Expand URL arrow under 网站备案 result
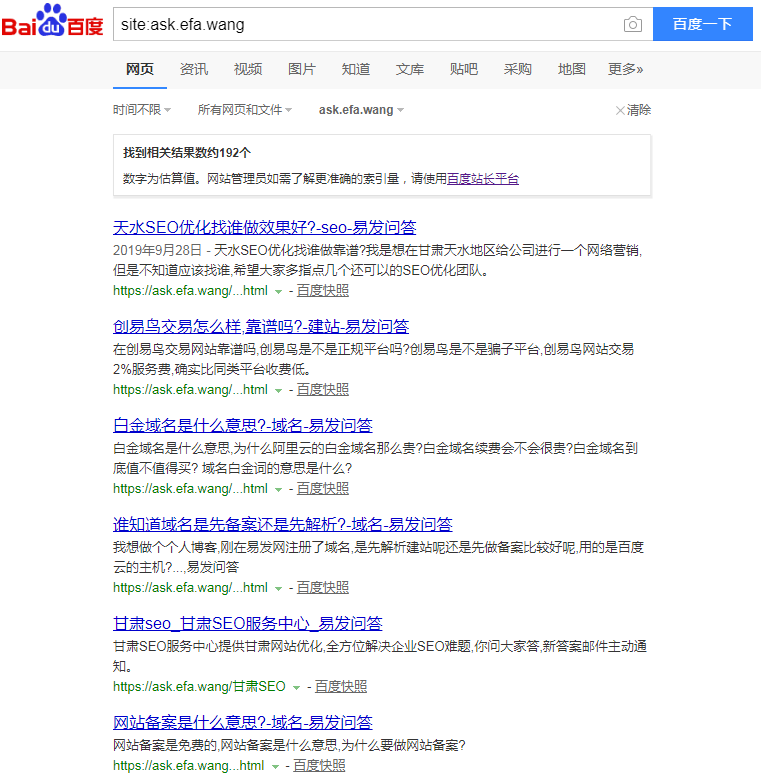This screenshot has width=761, height=775. tap(275, 767)
